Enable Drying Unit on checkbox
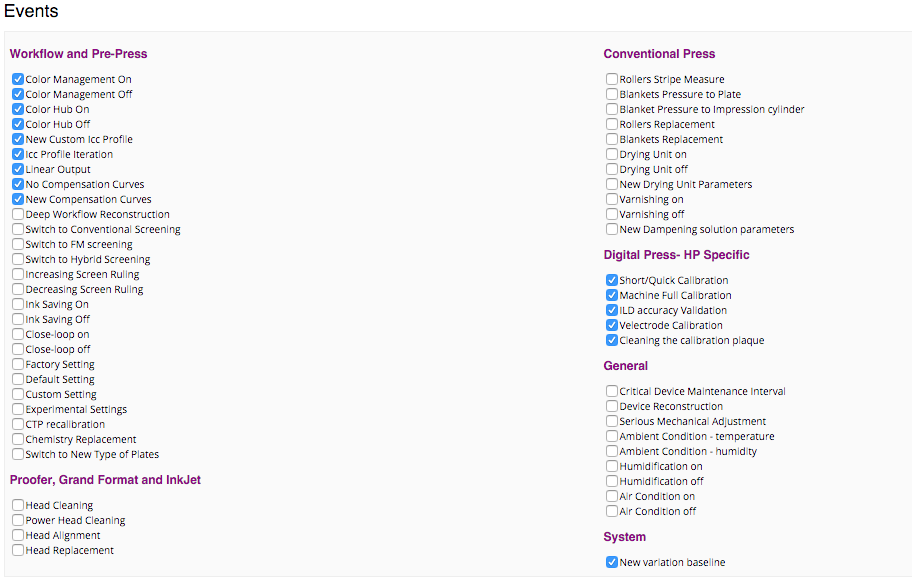This screenshot has height=583, width=912. point(612,154)
